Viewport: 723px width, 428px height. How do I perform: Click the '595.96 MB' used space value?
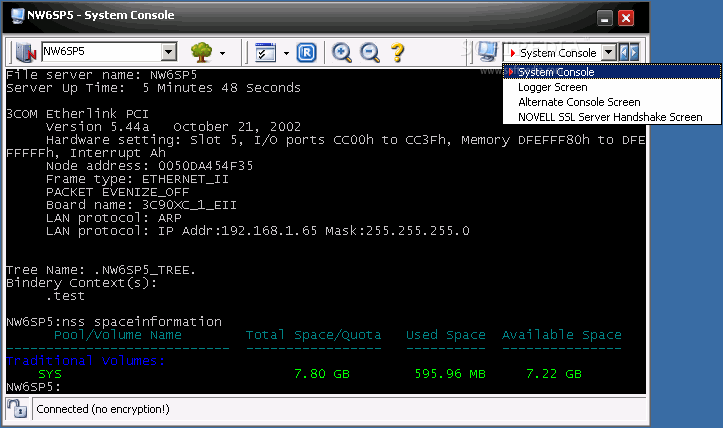[x=450, y=374]
